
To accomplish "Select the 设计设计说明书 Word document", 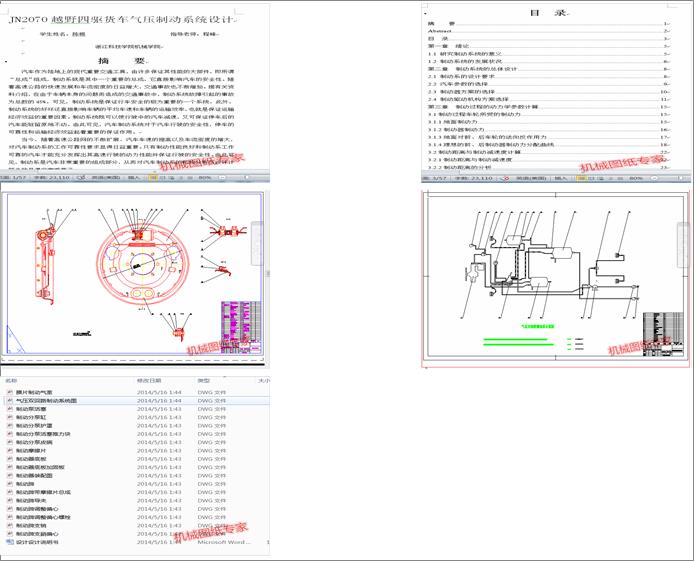I will [136, 542].
